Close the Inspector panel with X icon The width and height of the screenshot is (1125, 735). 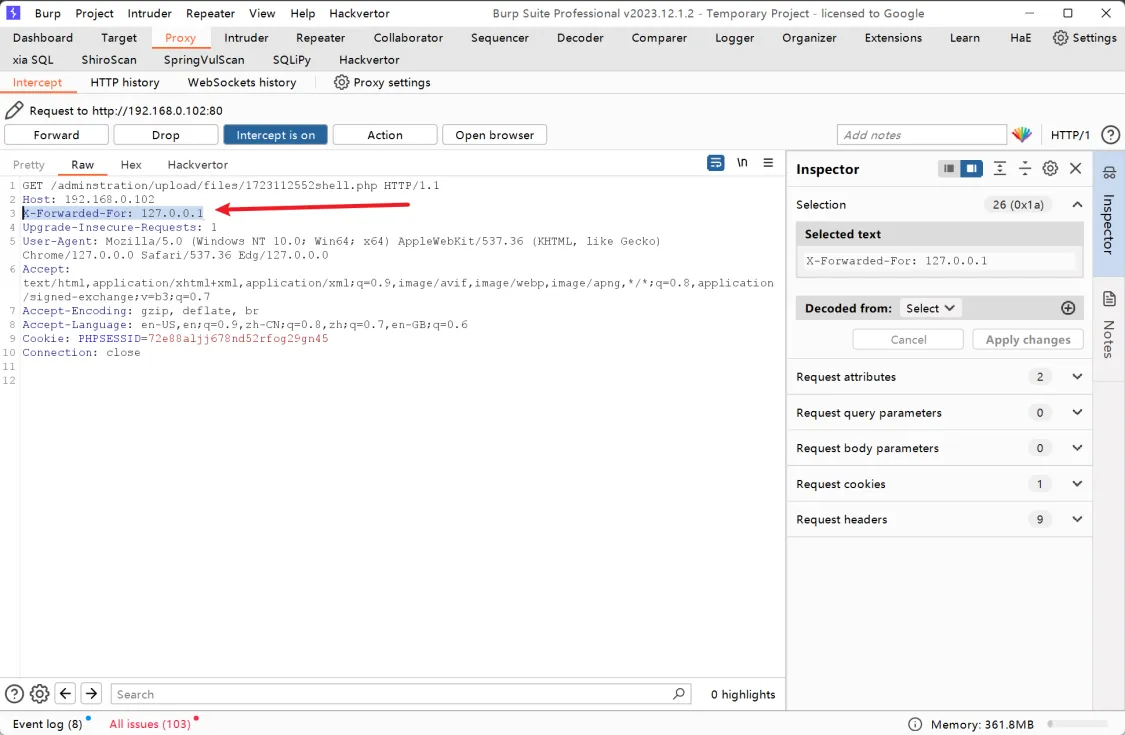click(1076, 169)
